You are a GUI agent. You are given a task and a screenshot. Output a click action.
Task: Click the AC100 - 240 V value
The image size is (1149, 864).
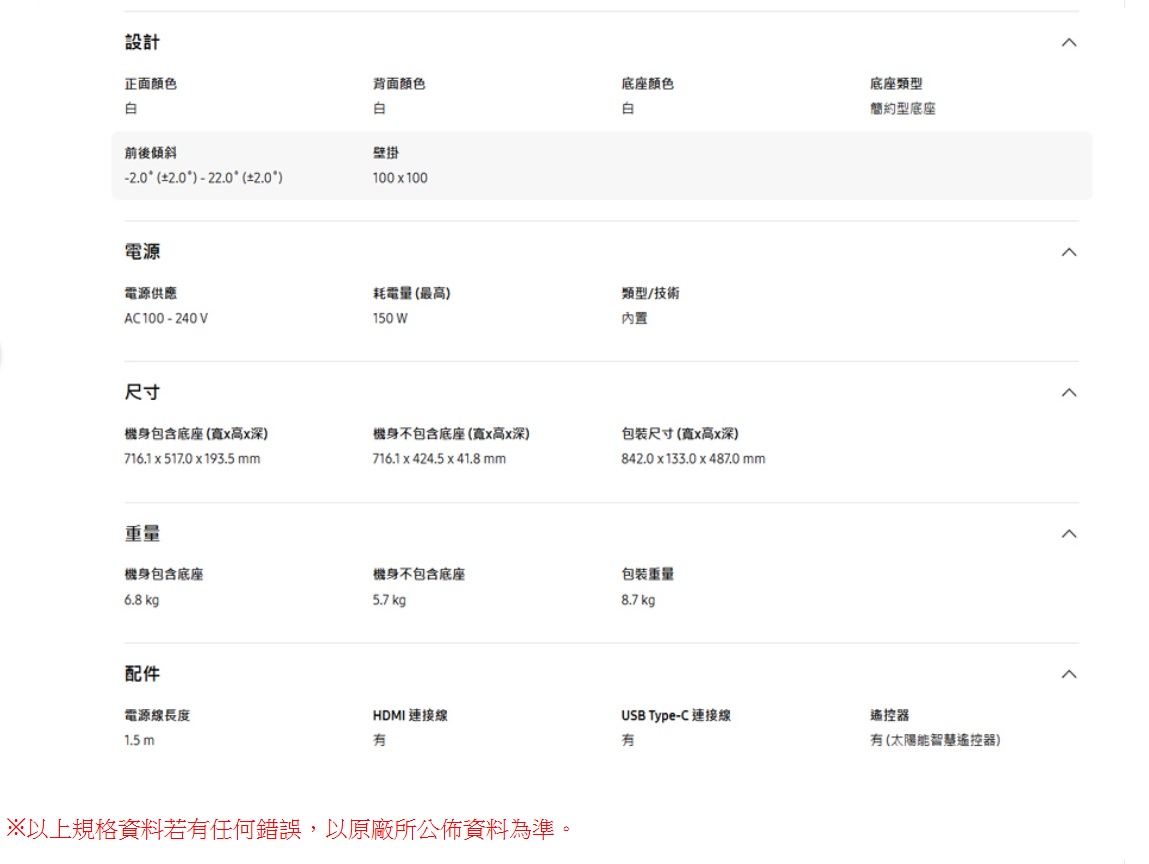click(x=166, y=319)
